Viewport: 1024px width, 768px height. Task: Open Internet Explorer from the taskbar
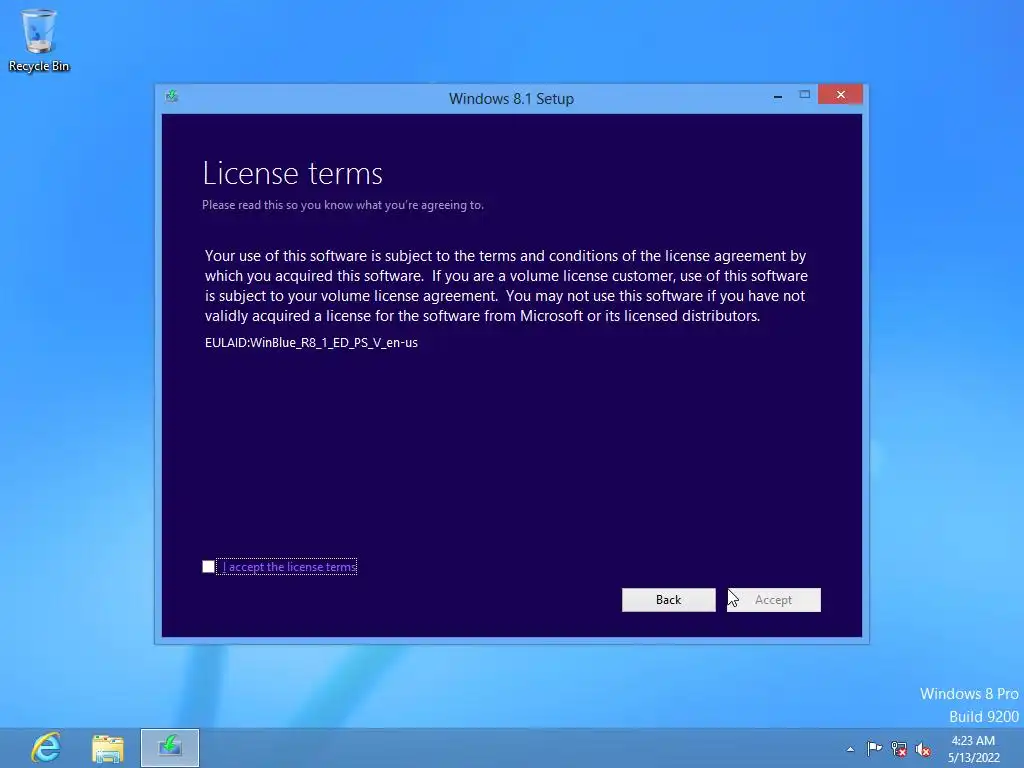(x=46, y=747)
